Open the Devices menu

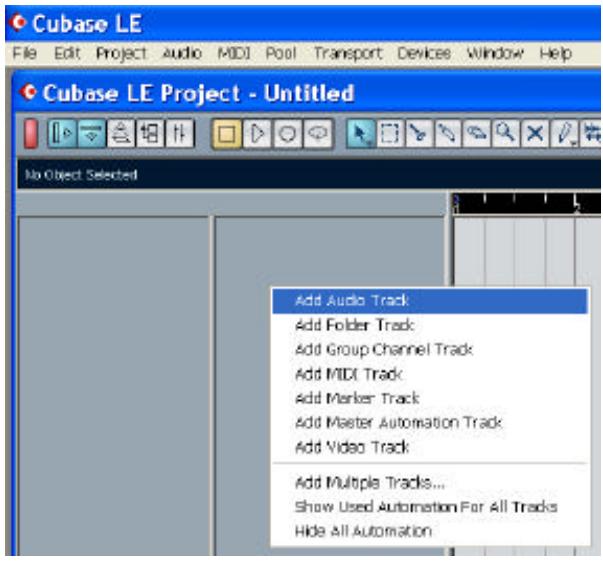click(x=424, y=53)
